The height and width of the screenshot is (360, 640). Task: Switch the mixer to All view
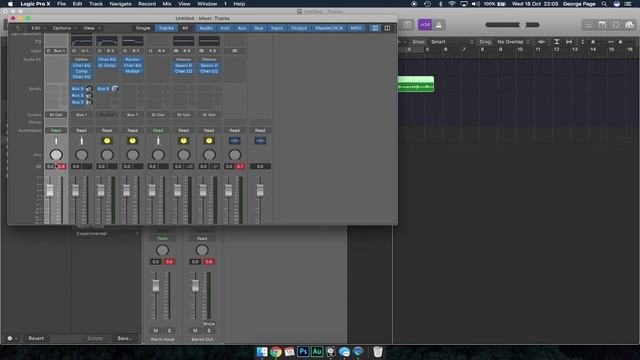point(185,28)
